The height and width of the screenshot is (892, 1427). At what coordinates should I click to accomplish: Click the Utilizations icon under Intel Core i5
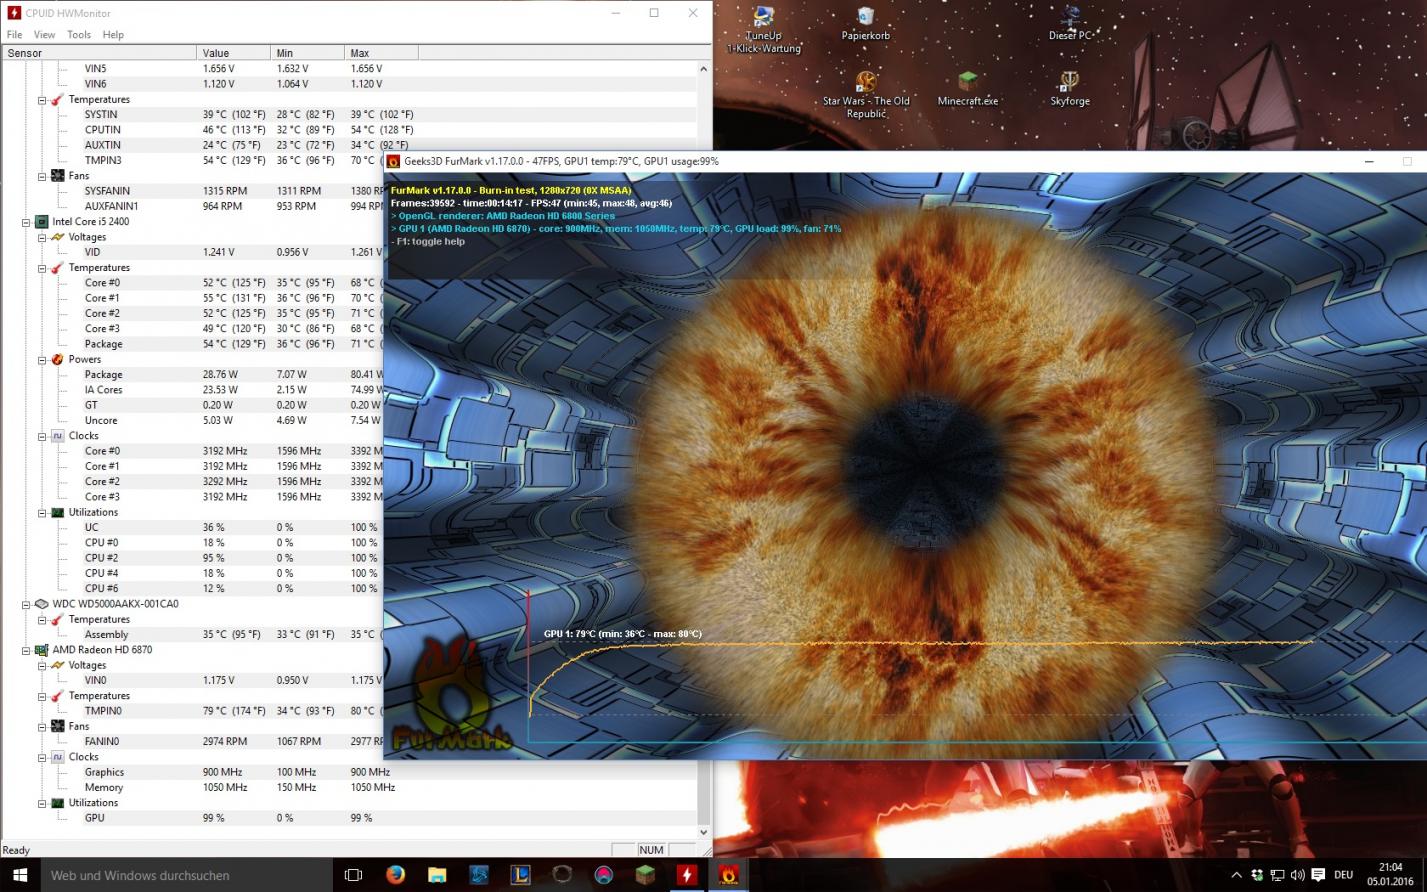[x=58, y=513]
